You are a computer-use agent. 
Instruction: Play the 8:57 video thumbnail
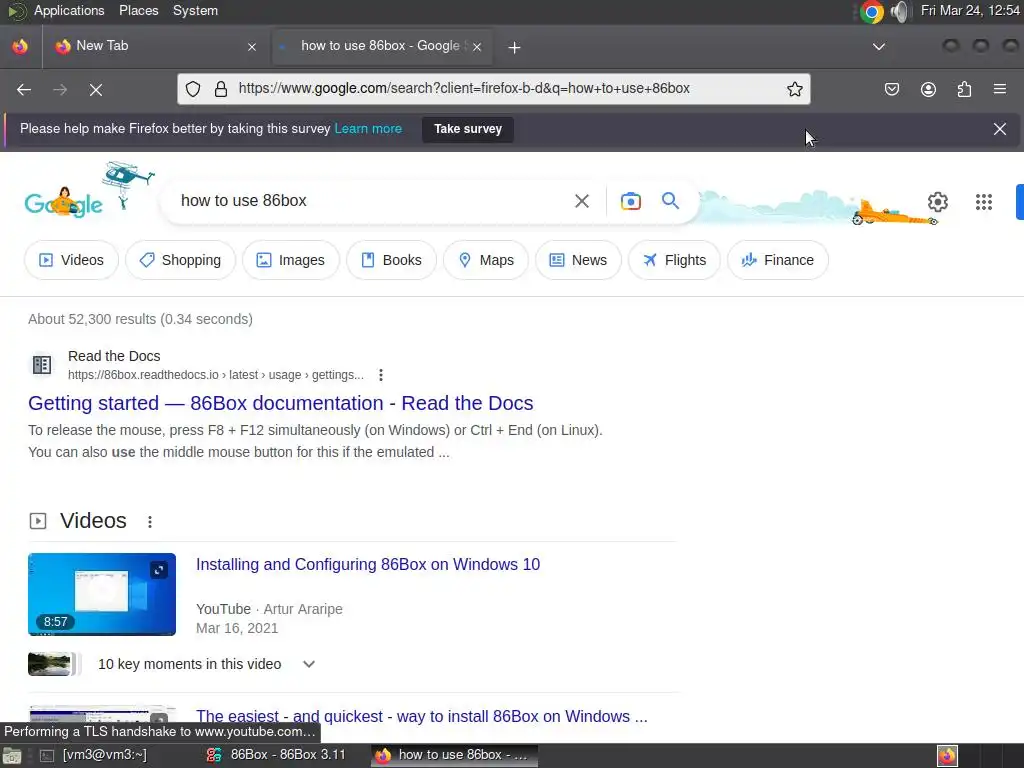[102, 594]
